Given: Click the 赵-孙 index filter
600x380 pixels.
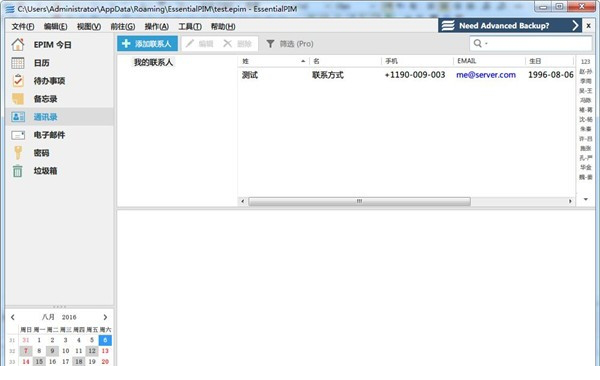Looking at the screenshot, I should coord(585,71).
